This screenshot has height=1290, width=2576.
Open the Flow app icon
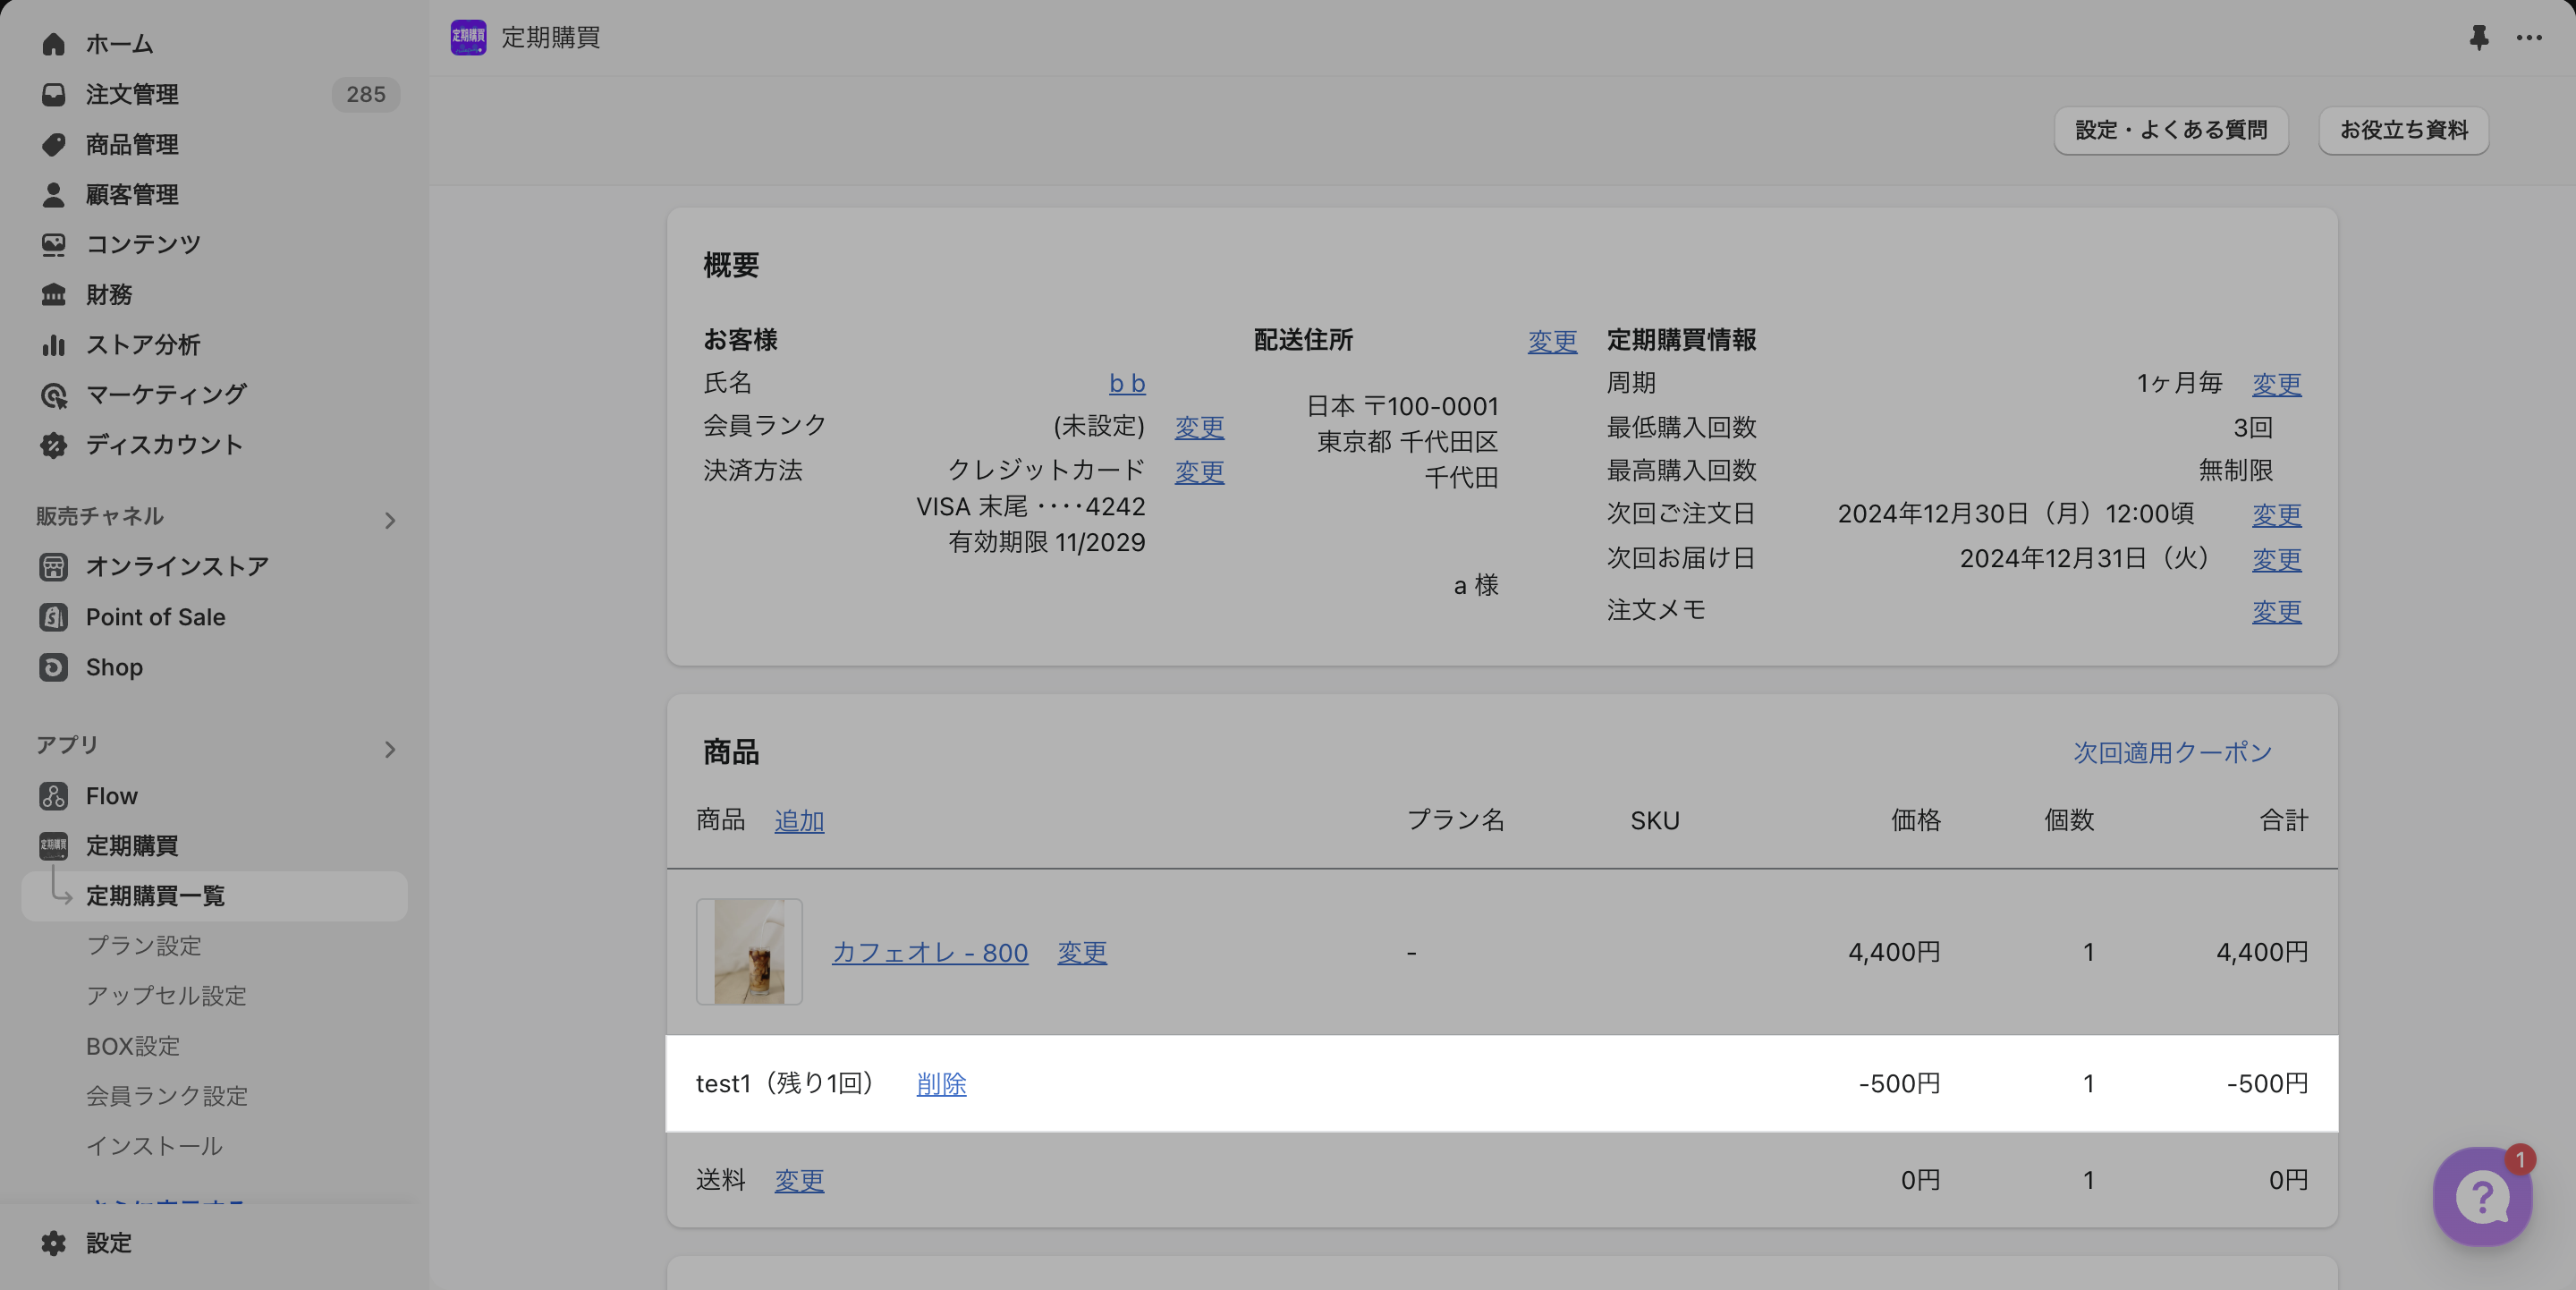[53, 796]
